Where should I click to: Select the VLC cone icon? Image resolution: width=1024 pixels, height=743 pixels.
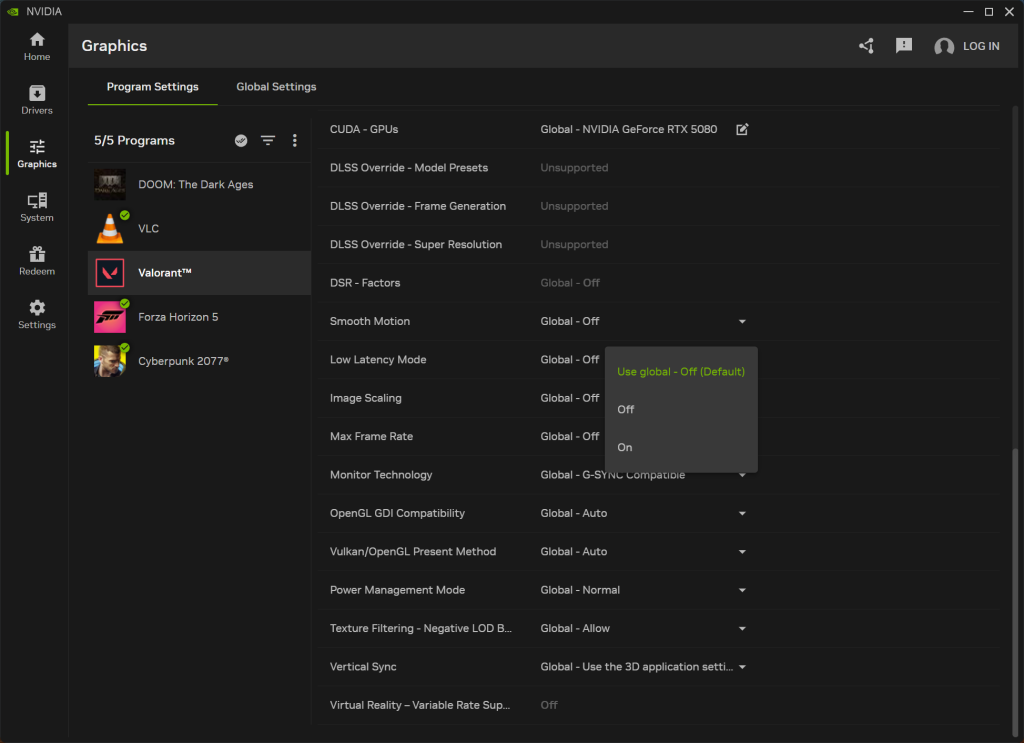[110, 229]
